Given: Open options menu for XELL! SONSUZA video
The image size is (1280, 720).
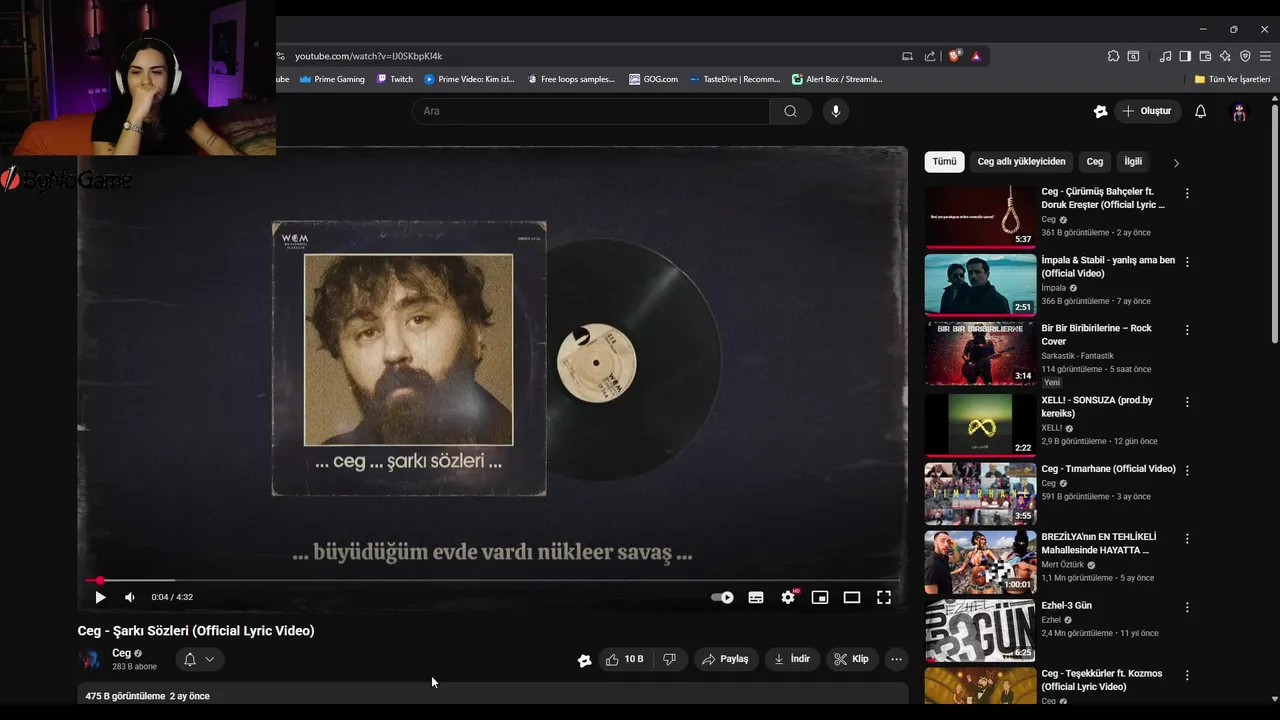Looking at the screenshot, I should 1187,402.
